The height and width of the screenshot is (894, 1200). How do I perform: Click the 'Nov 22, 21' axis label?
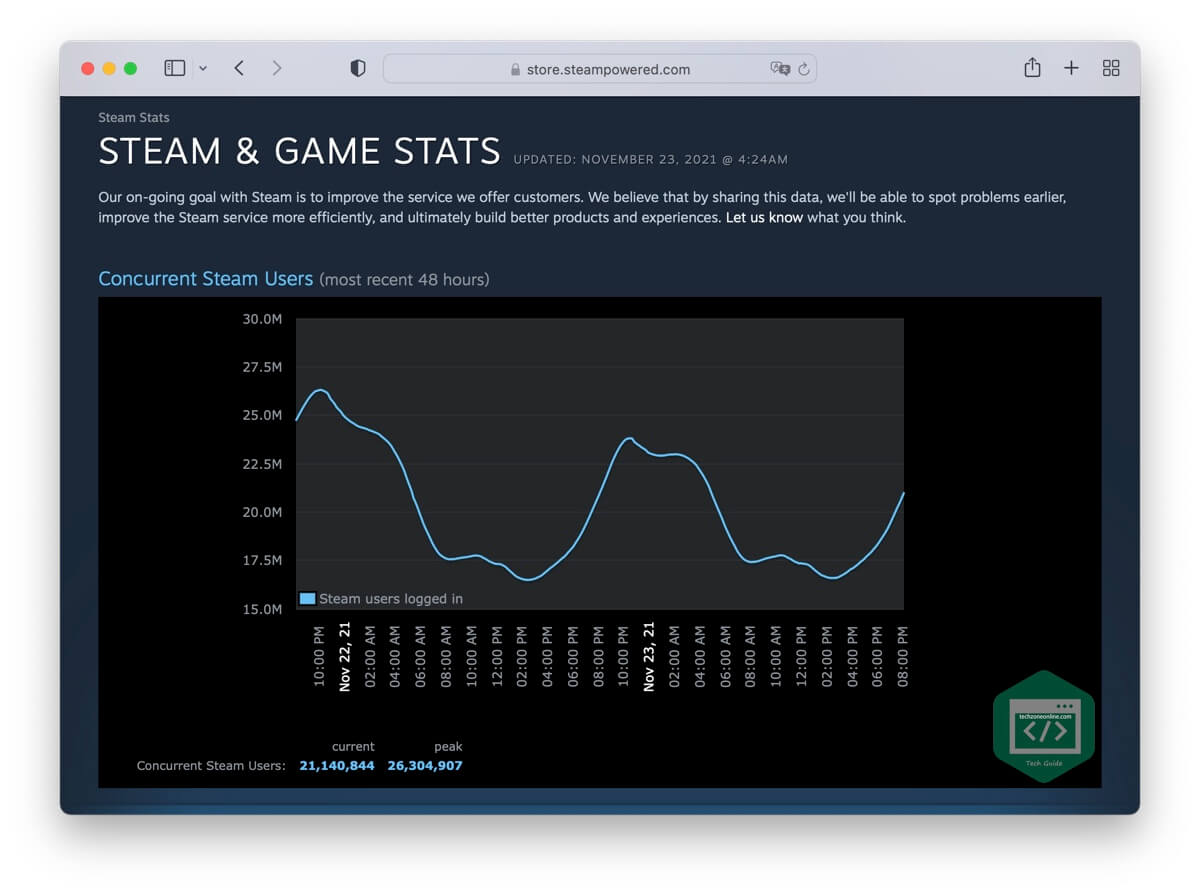(345, 657)
